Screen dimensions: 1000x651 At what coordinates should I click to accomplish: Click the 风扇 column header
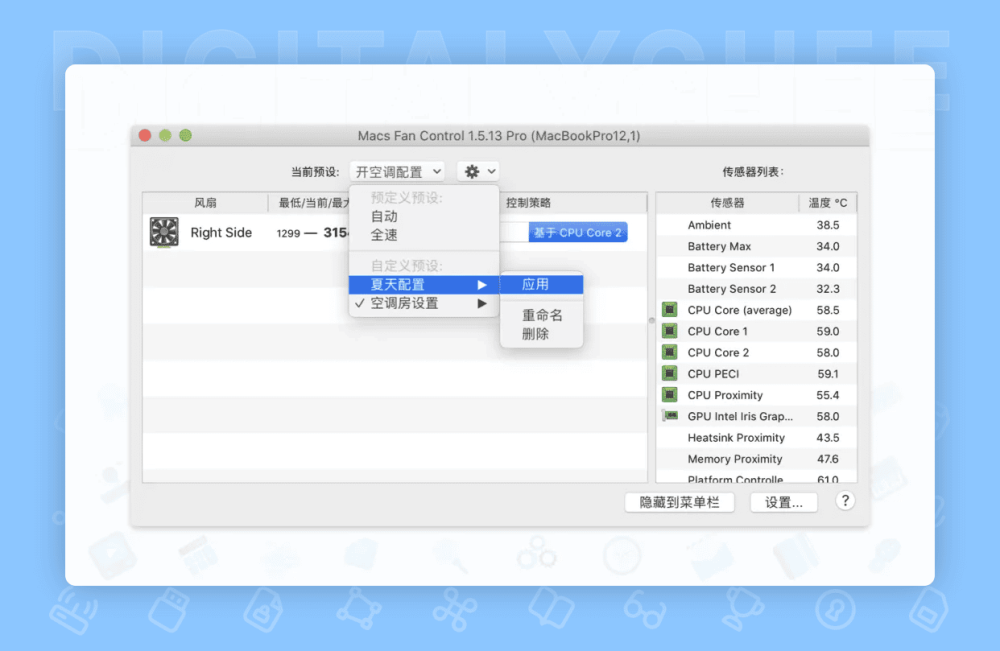click(x=205, y=203)
